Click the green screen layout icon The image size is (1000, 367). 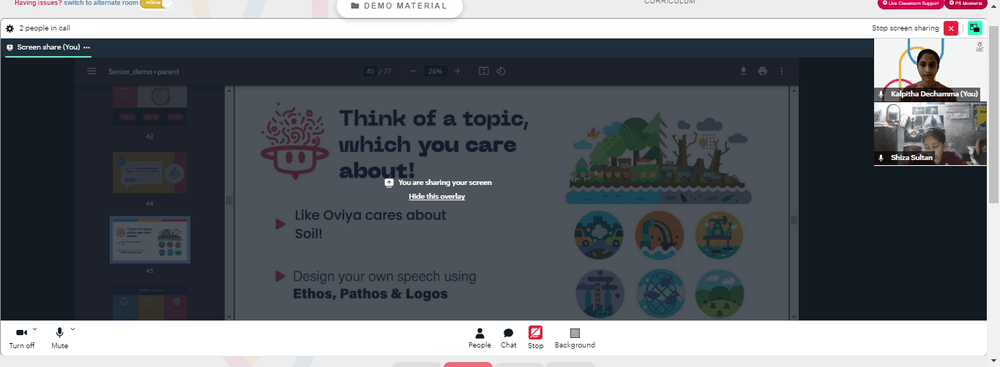pyautogui.click(x=974, y=28)
